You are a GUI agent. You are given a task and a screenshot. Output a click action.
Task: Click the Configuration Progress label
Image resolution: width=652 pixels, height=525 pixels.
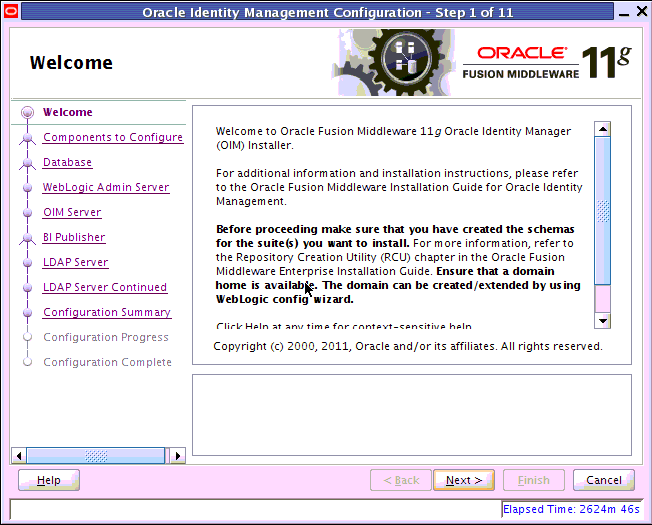coord(106,337)
